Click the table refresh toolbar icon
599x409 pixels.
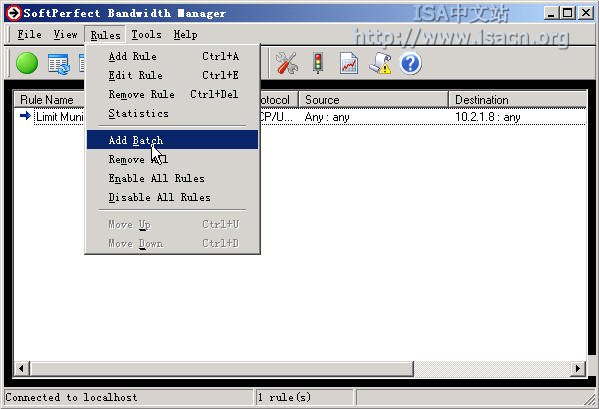point(59,63)
